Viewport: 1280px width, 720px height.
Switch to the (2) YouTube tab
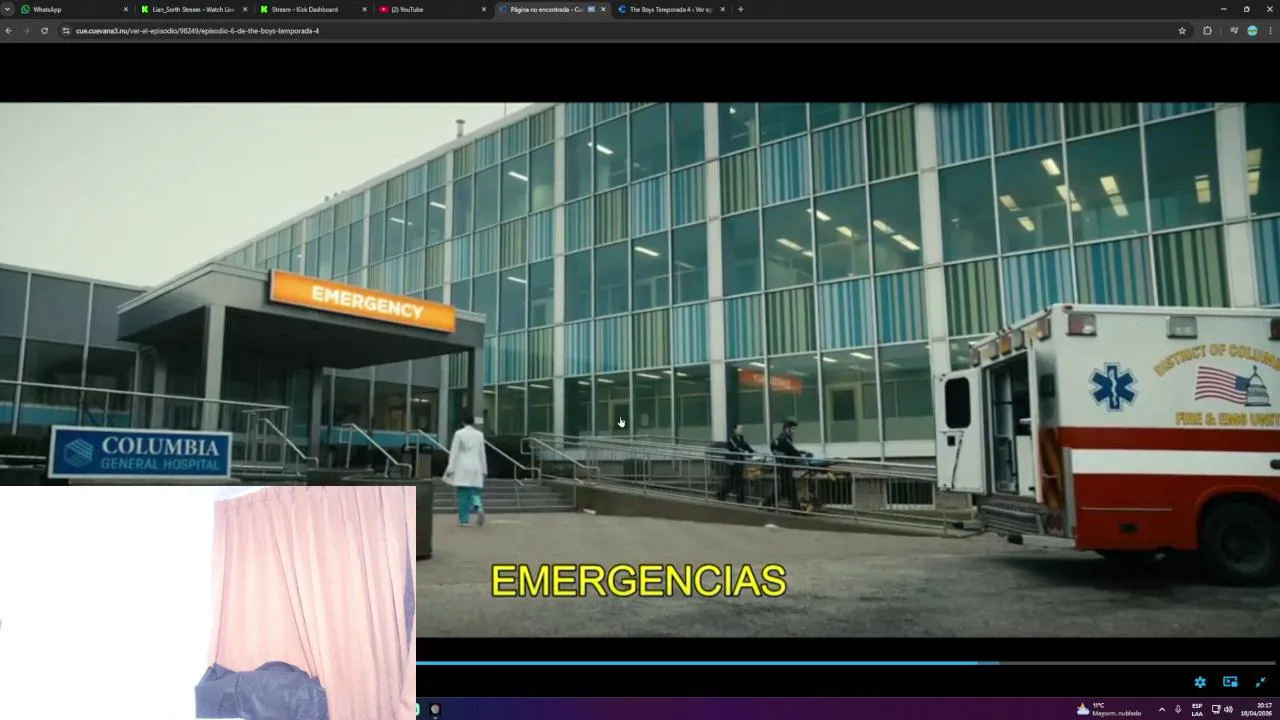(430, 9)
